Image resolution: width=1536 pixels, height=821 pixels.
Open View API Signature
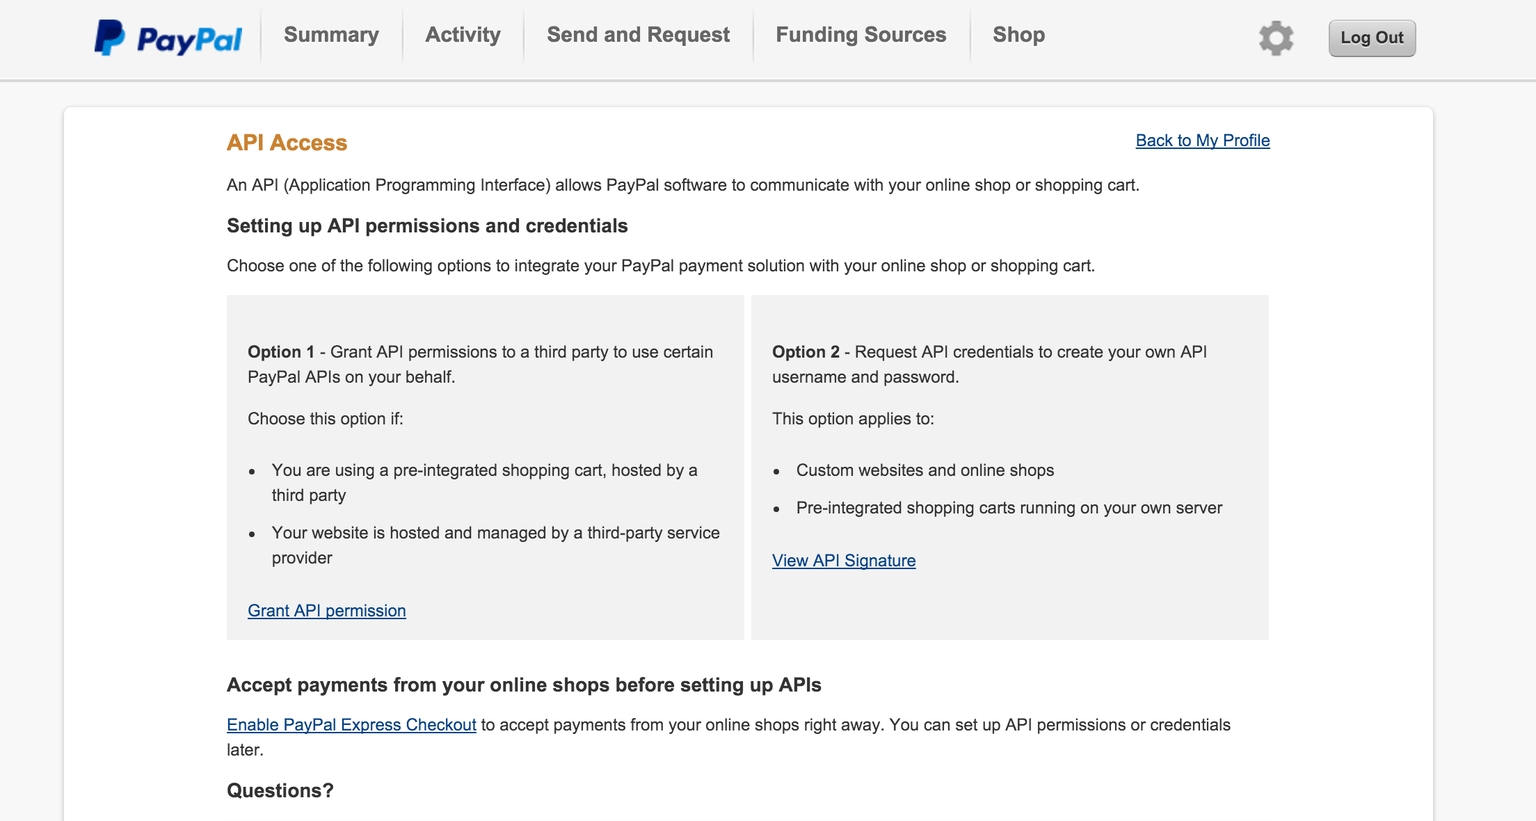tap(843, 560)
